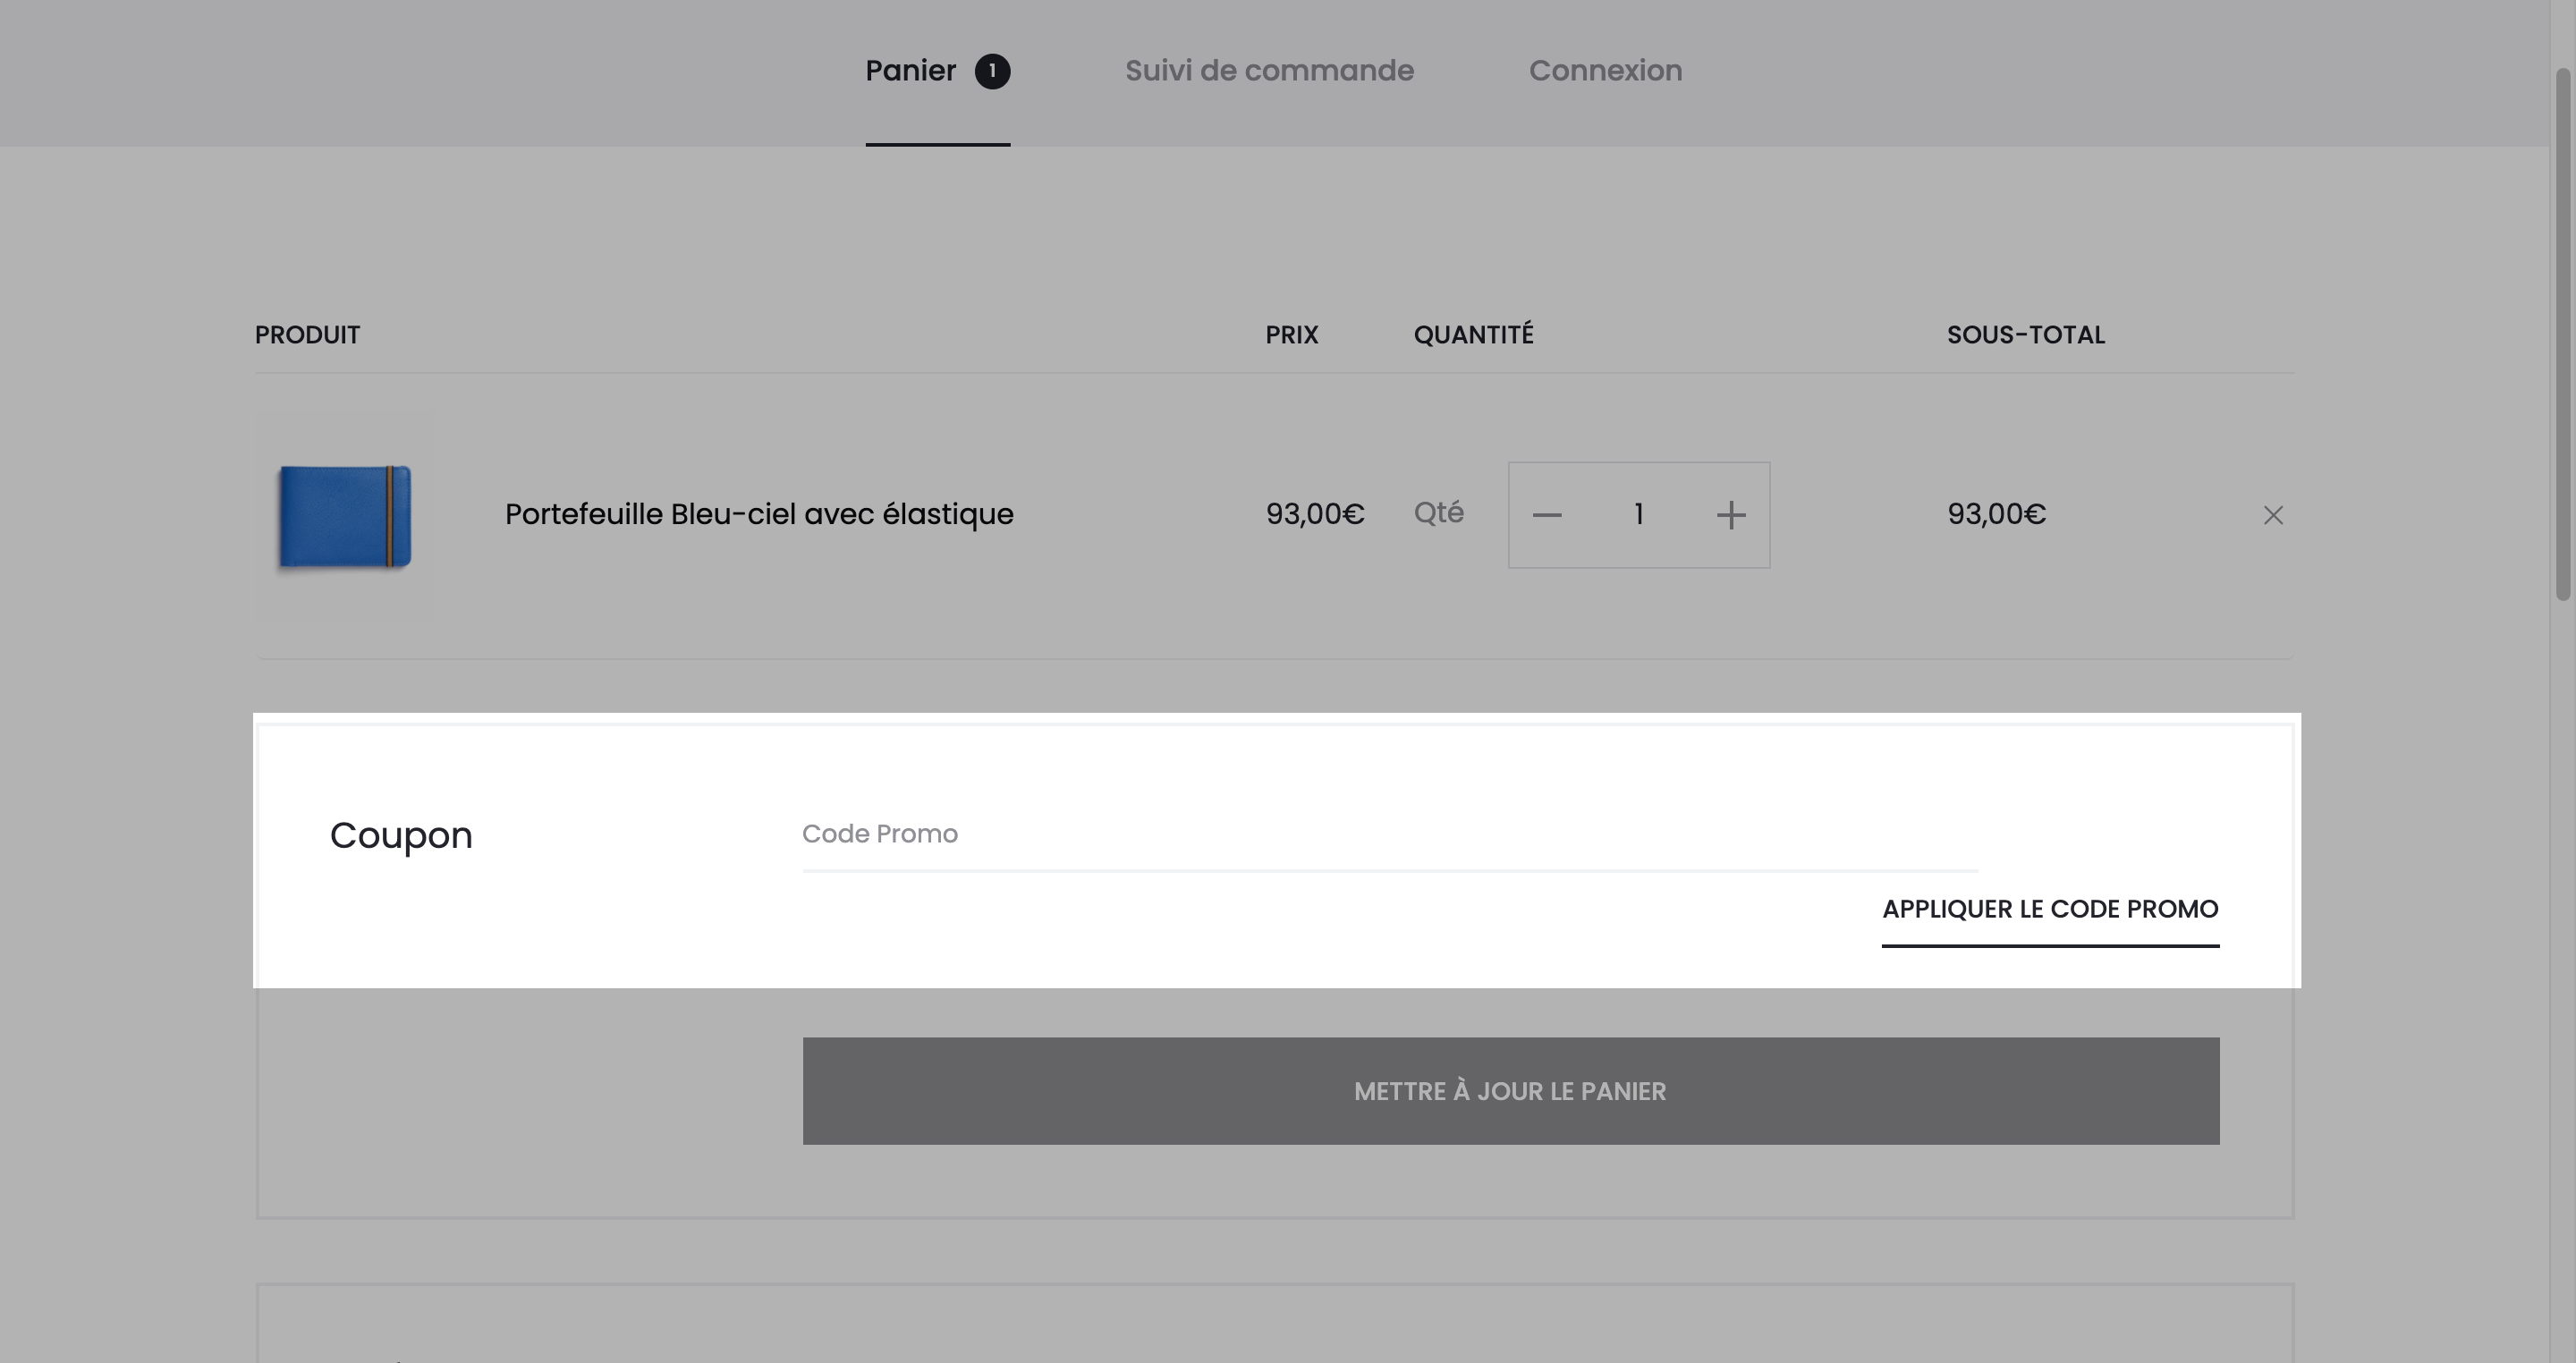This screenshot has width=2576, height=1363.
Task: Open the blue wallet product thumbnail
Action: [345, 515]
